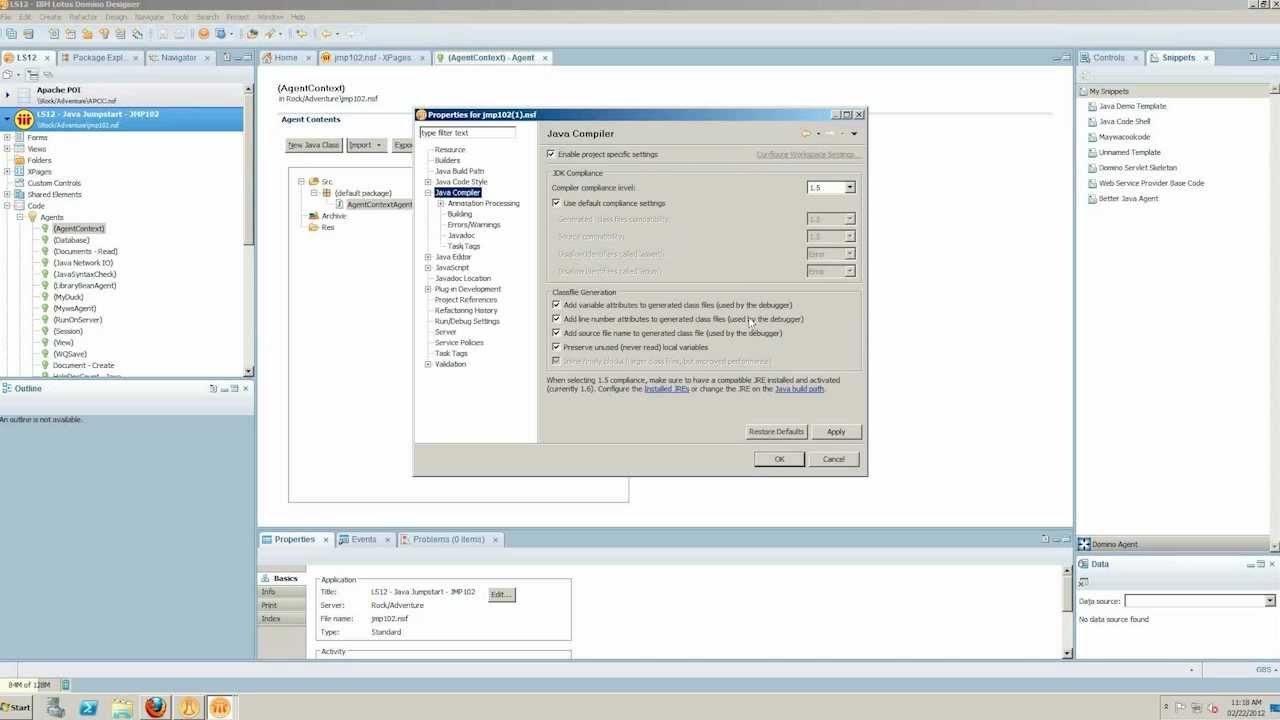The width and height of the screenshot is (1280, 720).
Task: Click the Apache POI application icon
Action: tap(23, 95)
